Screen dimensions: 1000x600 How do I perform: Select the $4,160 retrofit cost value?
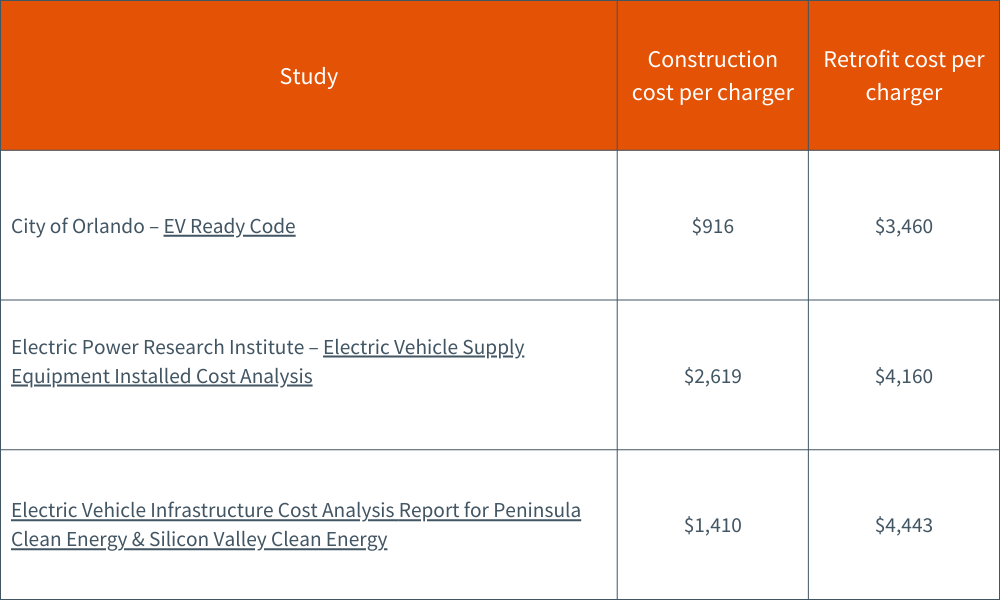pyautogui.click(x=904, y=376)
